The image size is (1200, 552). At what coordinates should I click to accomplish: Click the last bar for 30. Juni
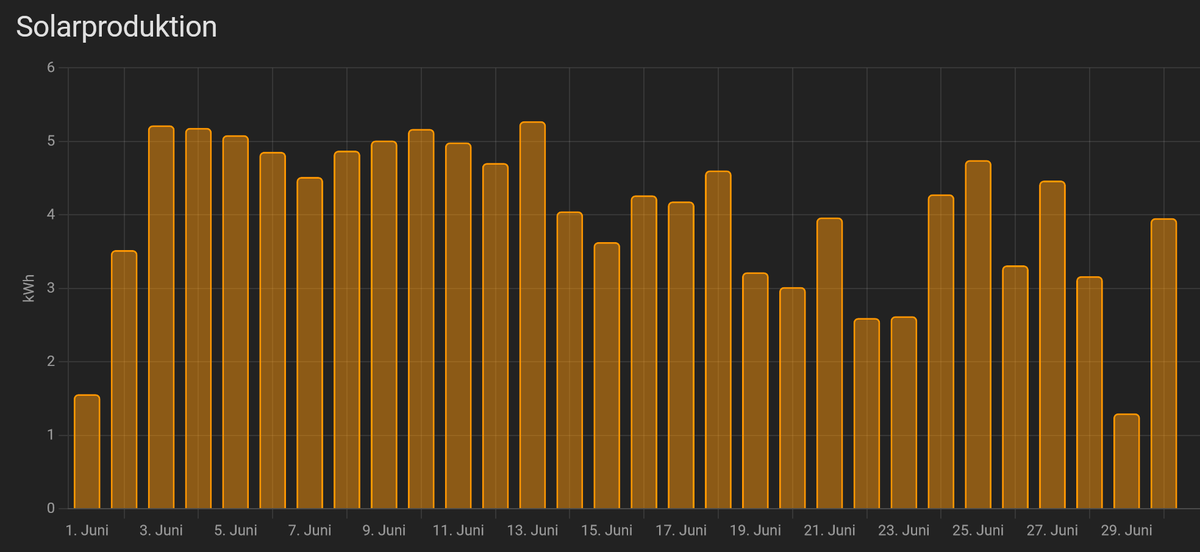[x=1164, y=364]
